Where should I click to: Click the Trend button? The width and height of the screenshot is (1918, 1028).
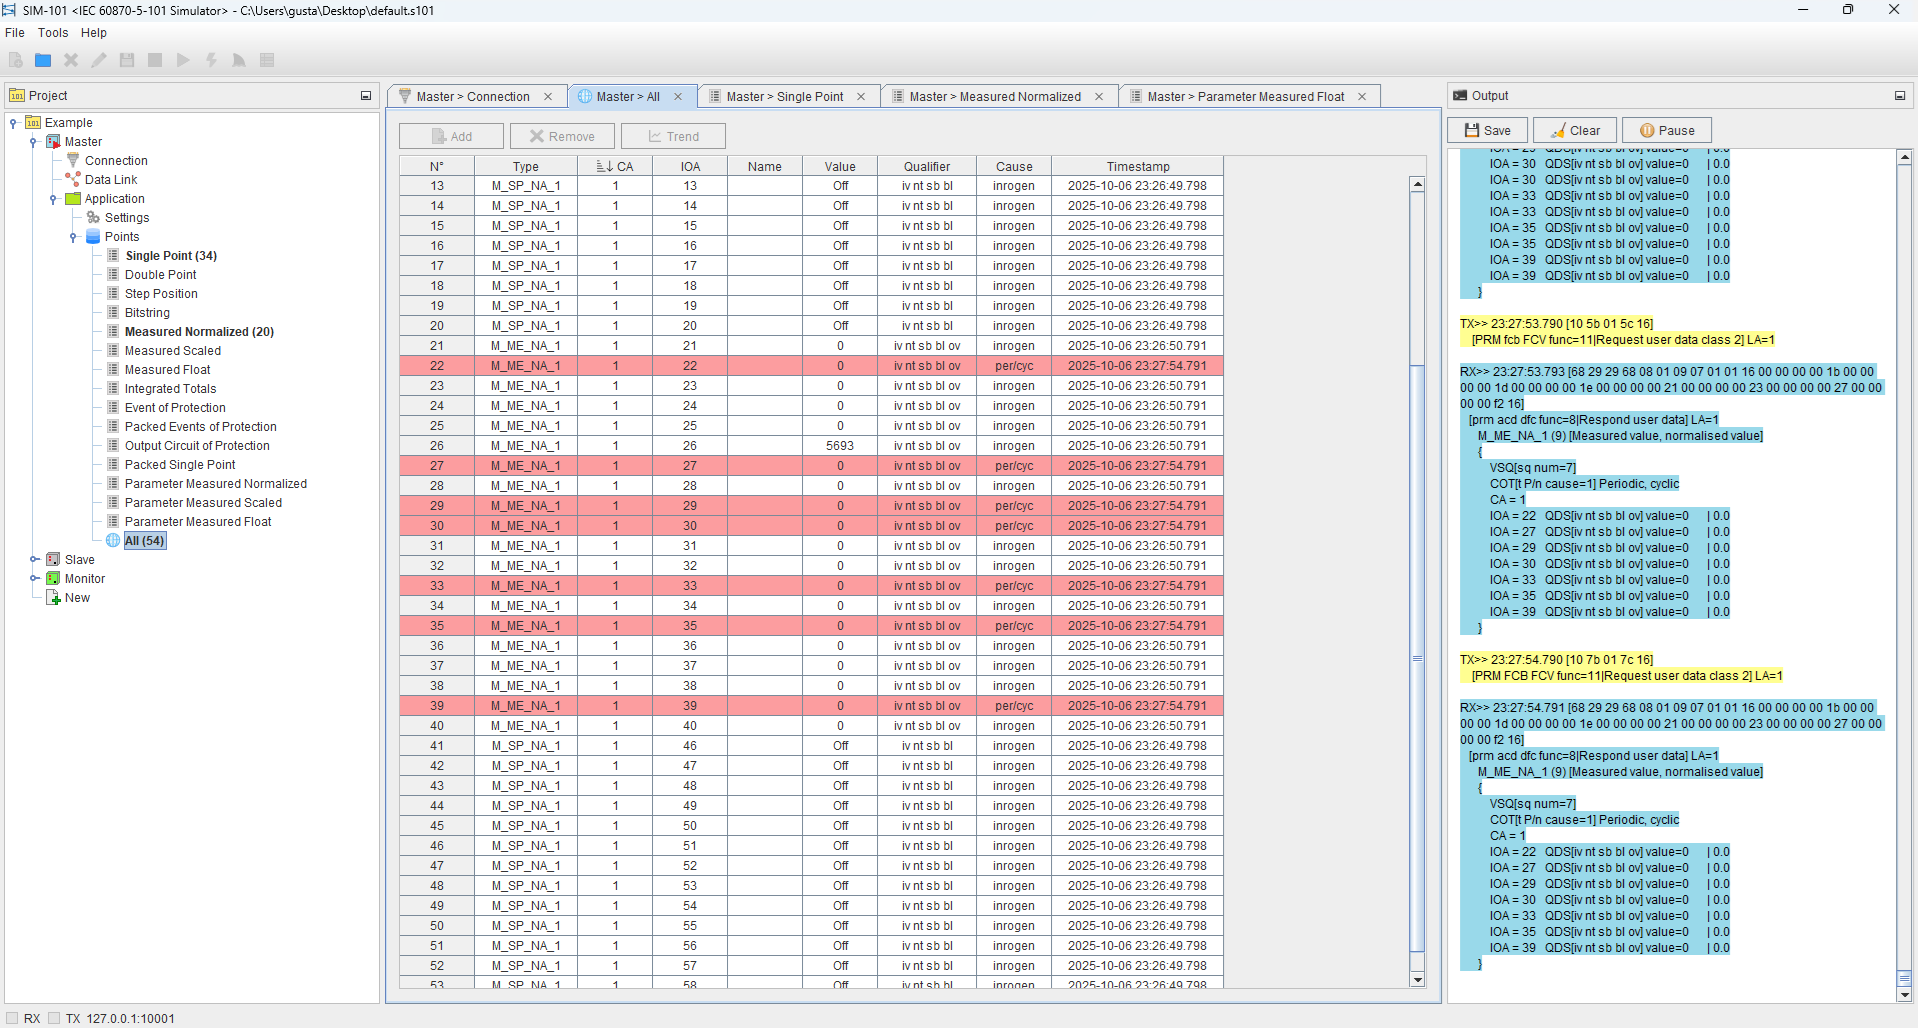(673, 136)
